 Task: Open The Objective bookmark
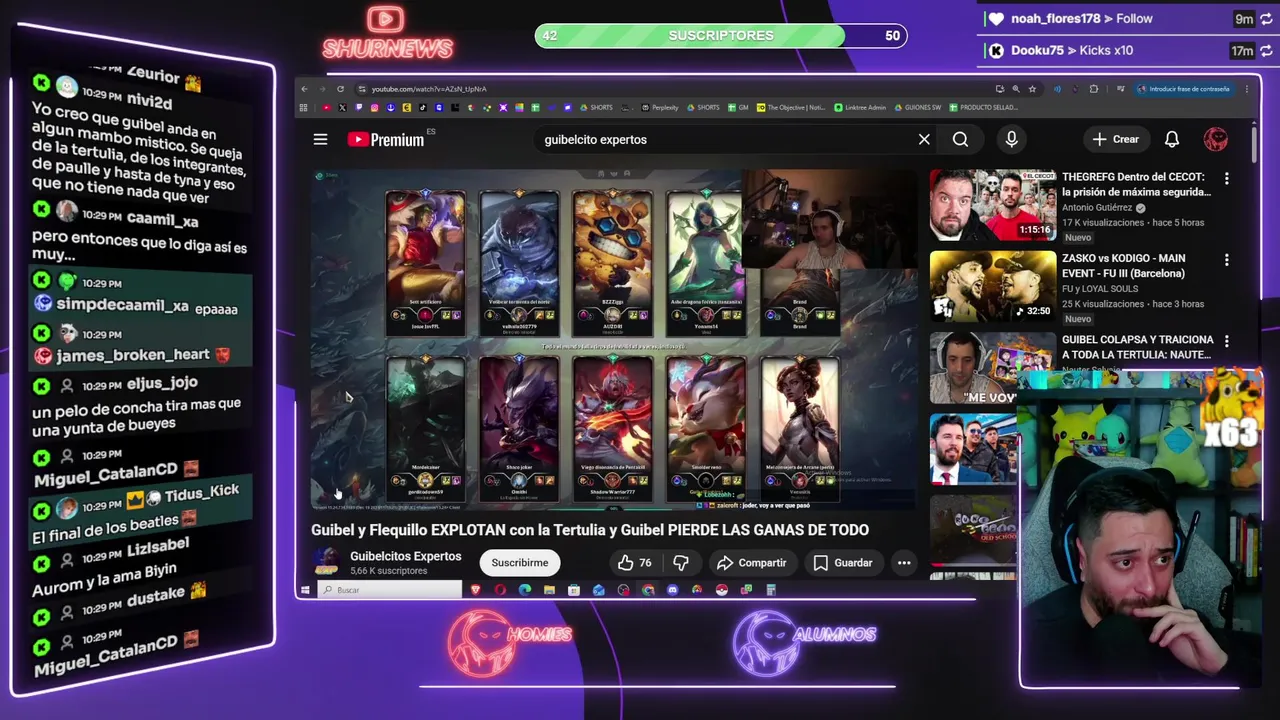[791, 107]
